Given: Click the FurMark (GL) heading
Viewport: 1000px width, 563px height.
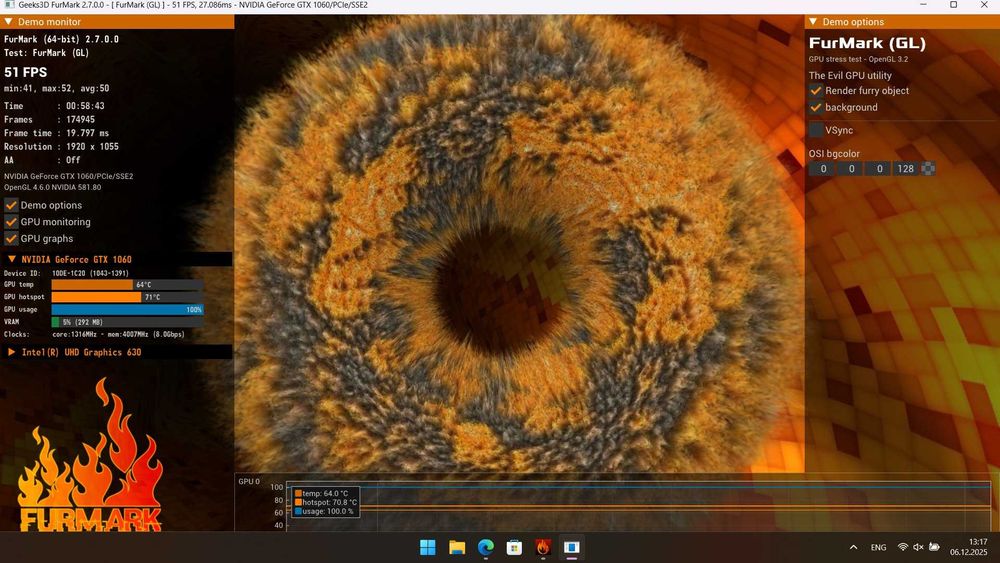Looking at the screenshot, I should 867,43.
